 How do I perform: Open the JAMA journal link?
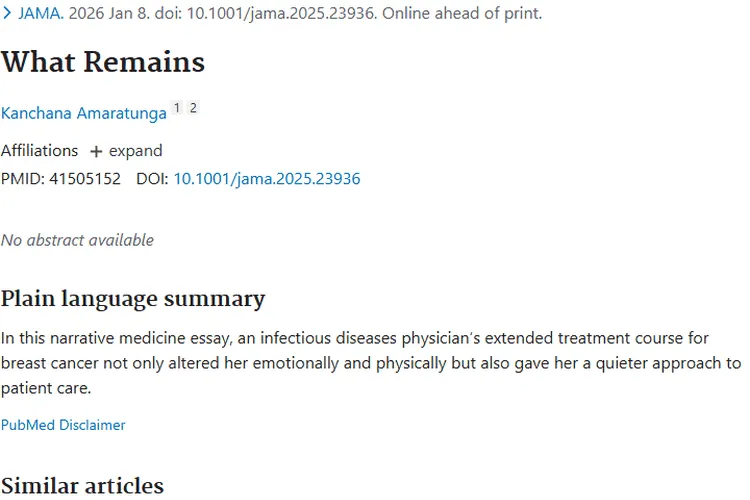pyautogui.click(x=40, y=14)
